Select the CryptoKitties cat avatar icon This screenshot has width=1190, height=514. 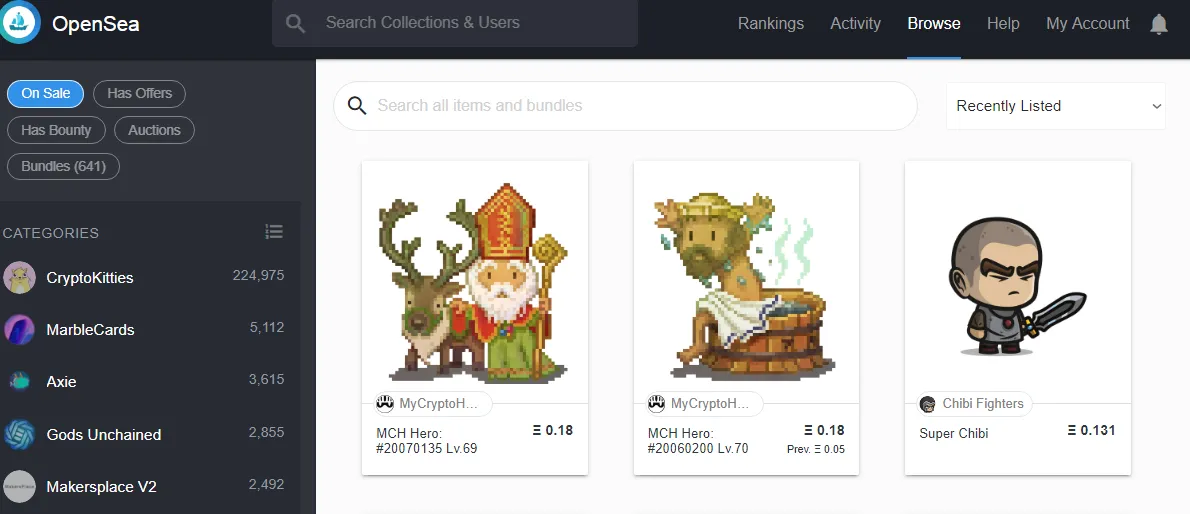[x=19, y=277]
